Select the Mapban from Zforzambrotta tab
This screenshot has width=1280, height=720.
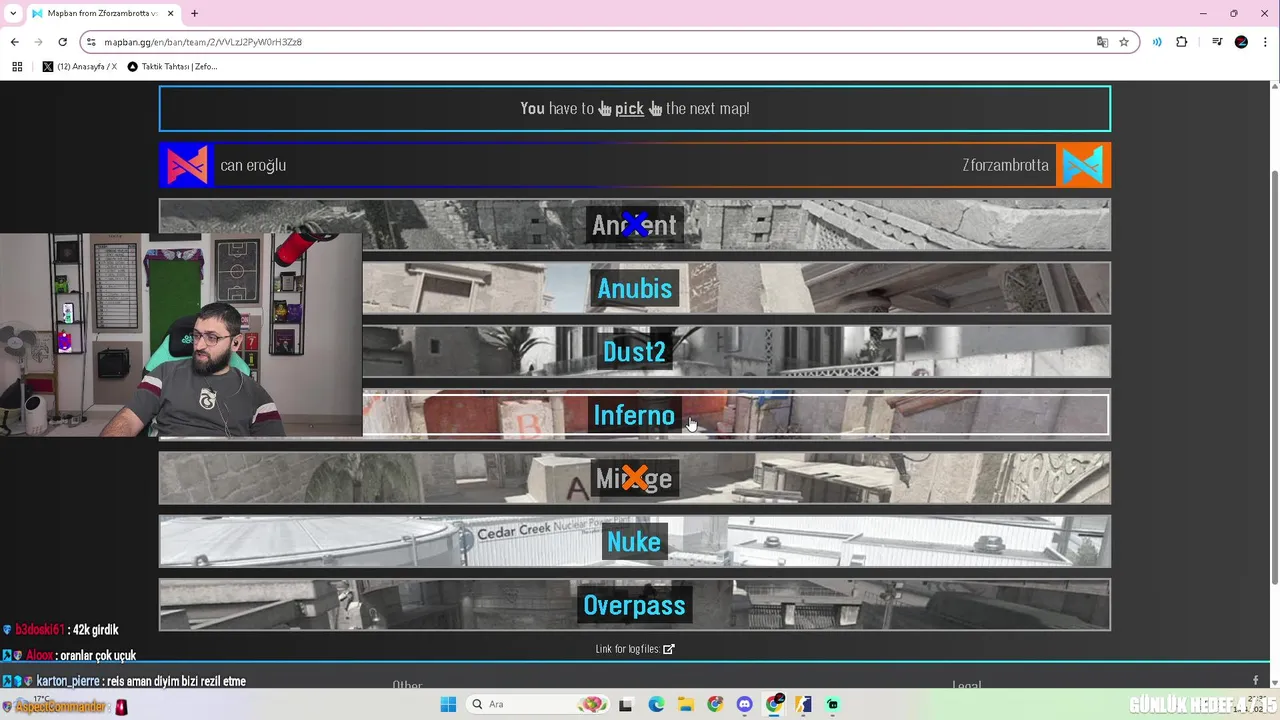tap(102, 13)
